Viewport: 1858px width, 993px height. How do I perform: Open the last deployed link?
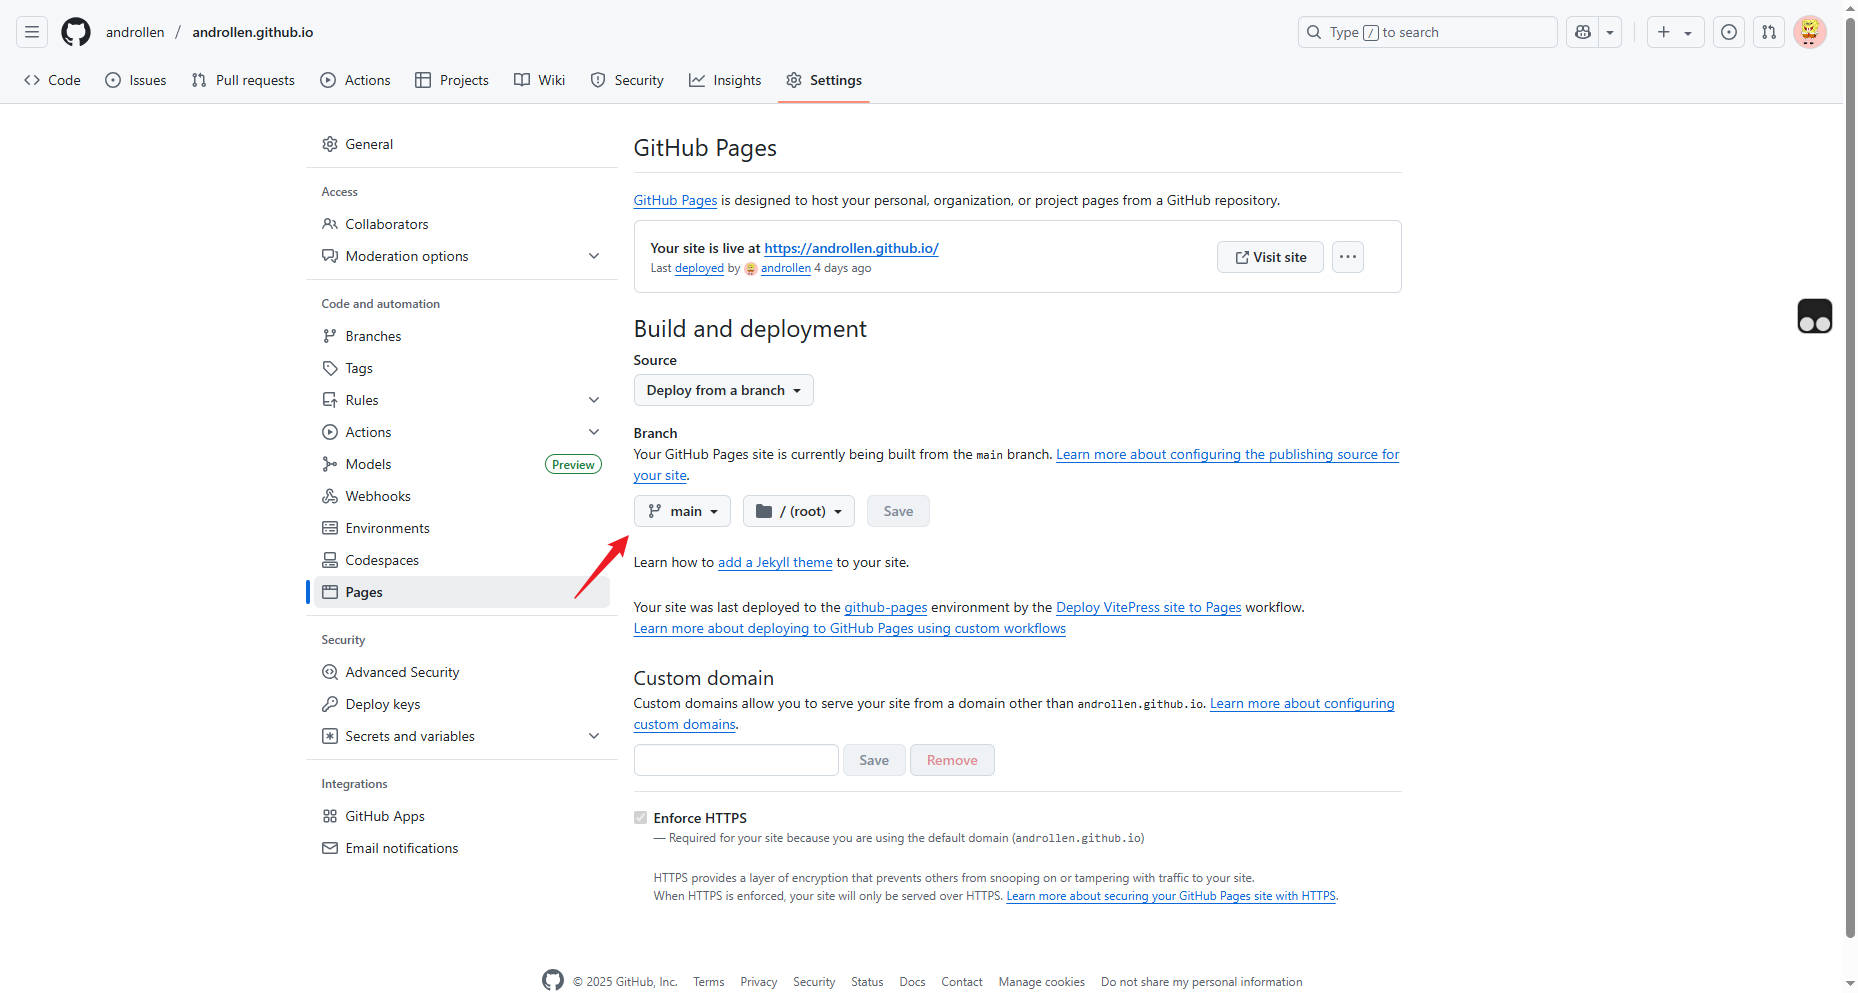point(699,268)
